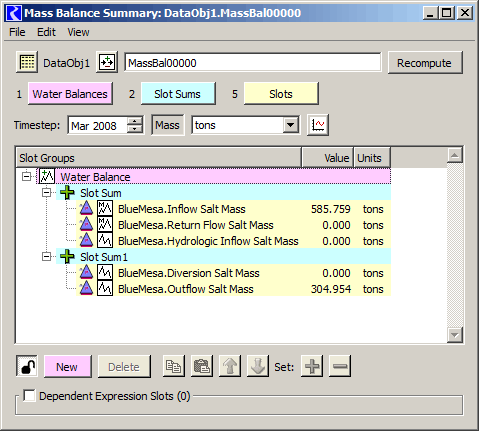Click the move down arrow icon
Screen dimensions: 479x431
[x=258, y=367]
